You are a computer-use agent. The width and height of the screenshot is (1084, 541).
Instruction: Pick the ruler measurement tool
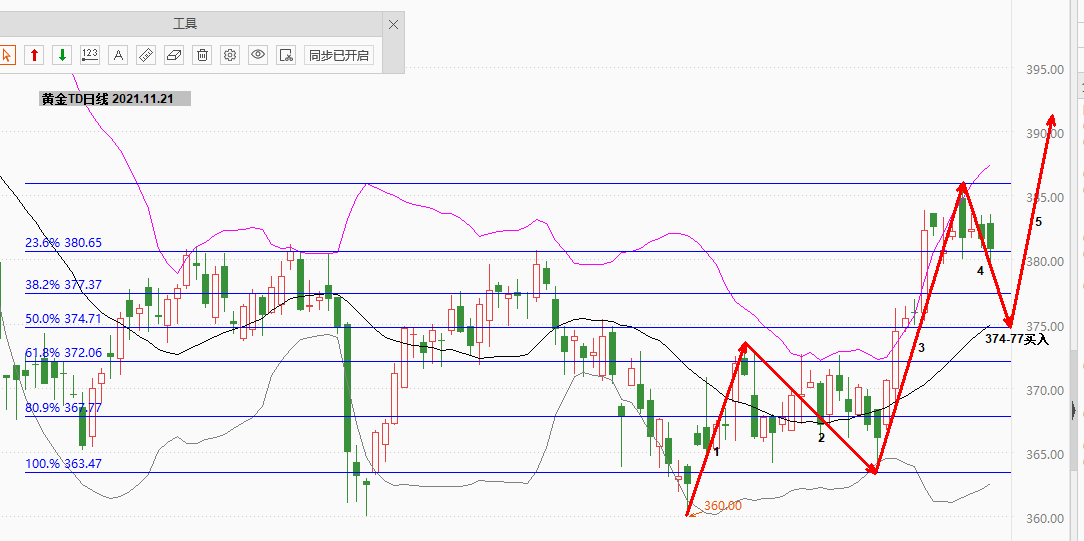[x=146, y=55]
